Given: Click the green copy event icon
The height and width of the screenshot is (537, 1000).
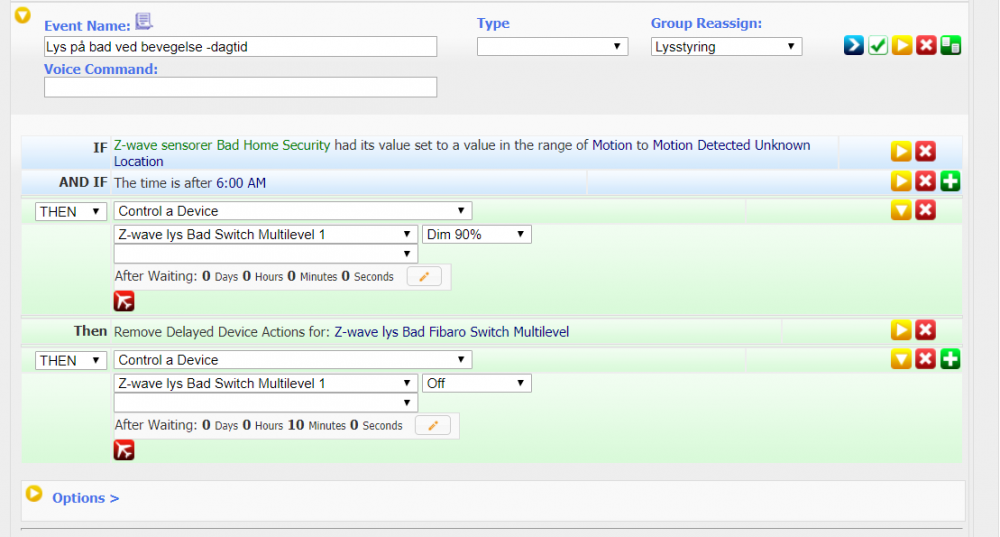Looking at the screenshot, I should (x=950, y=46).
